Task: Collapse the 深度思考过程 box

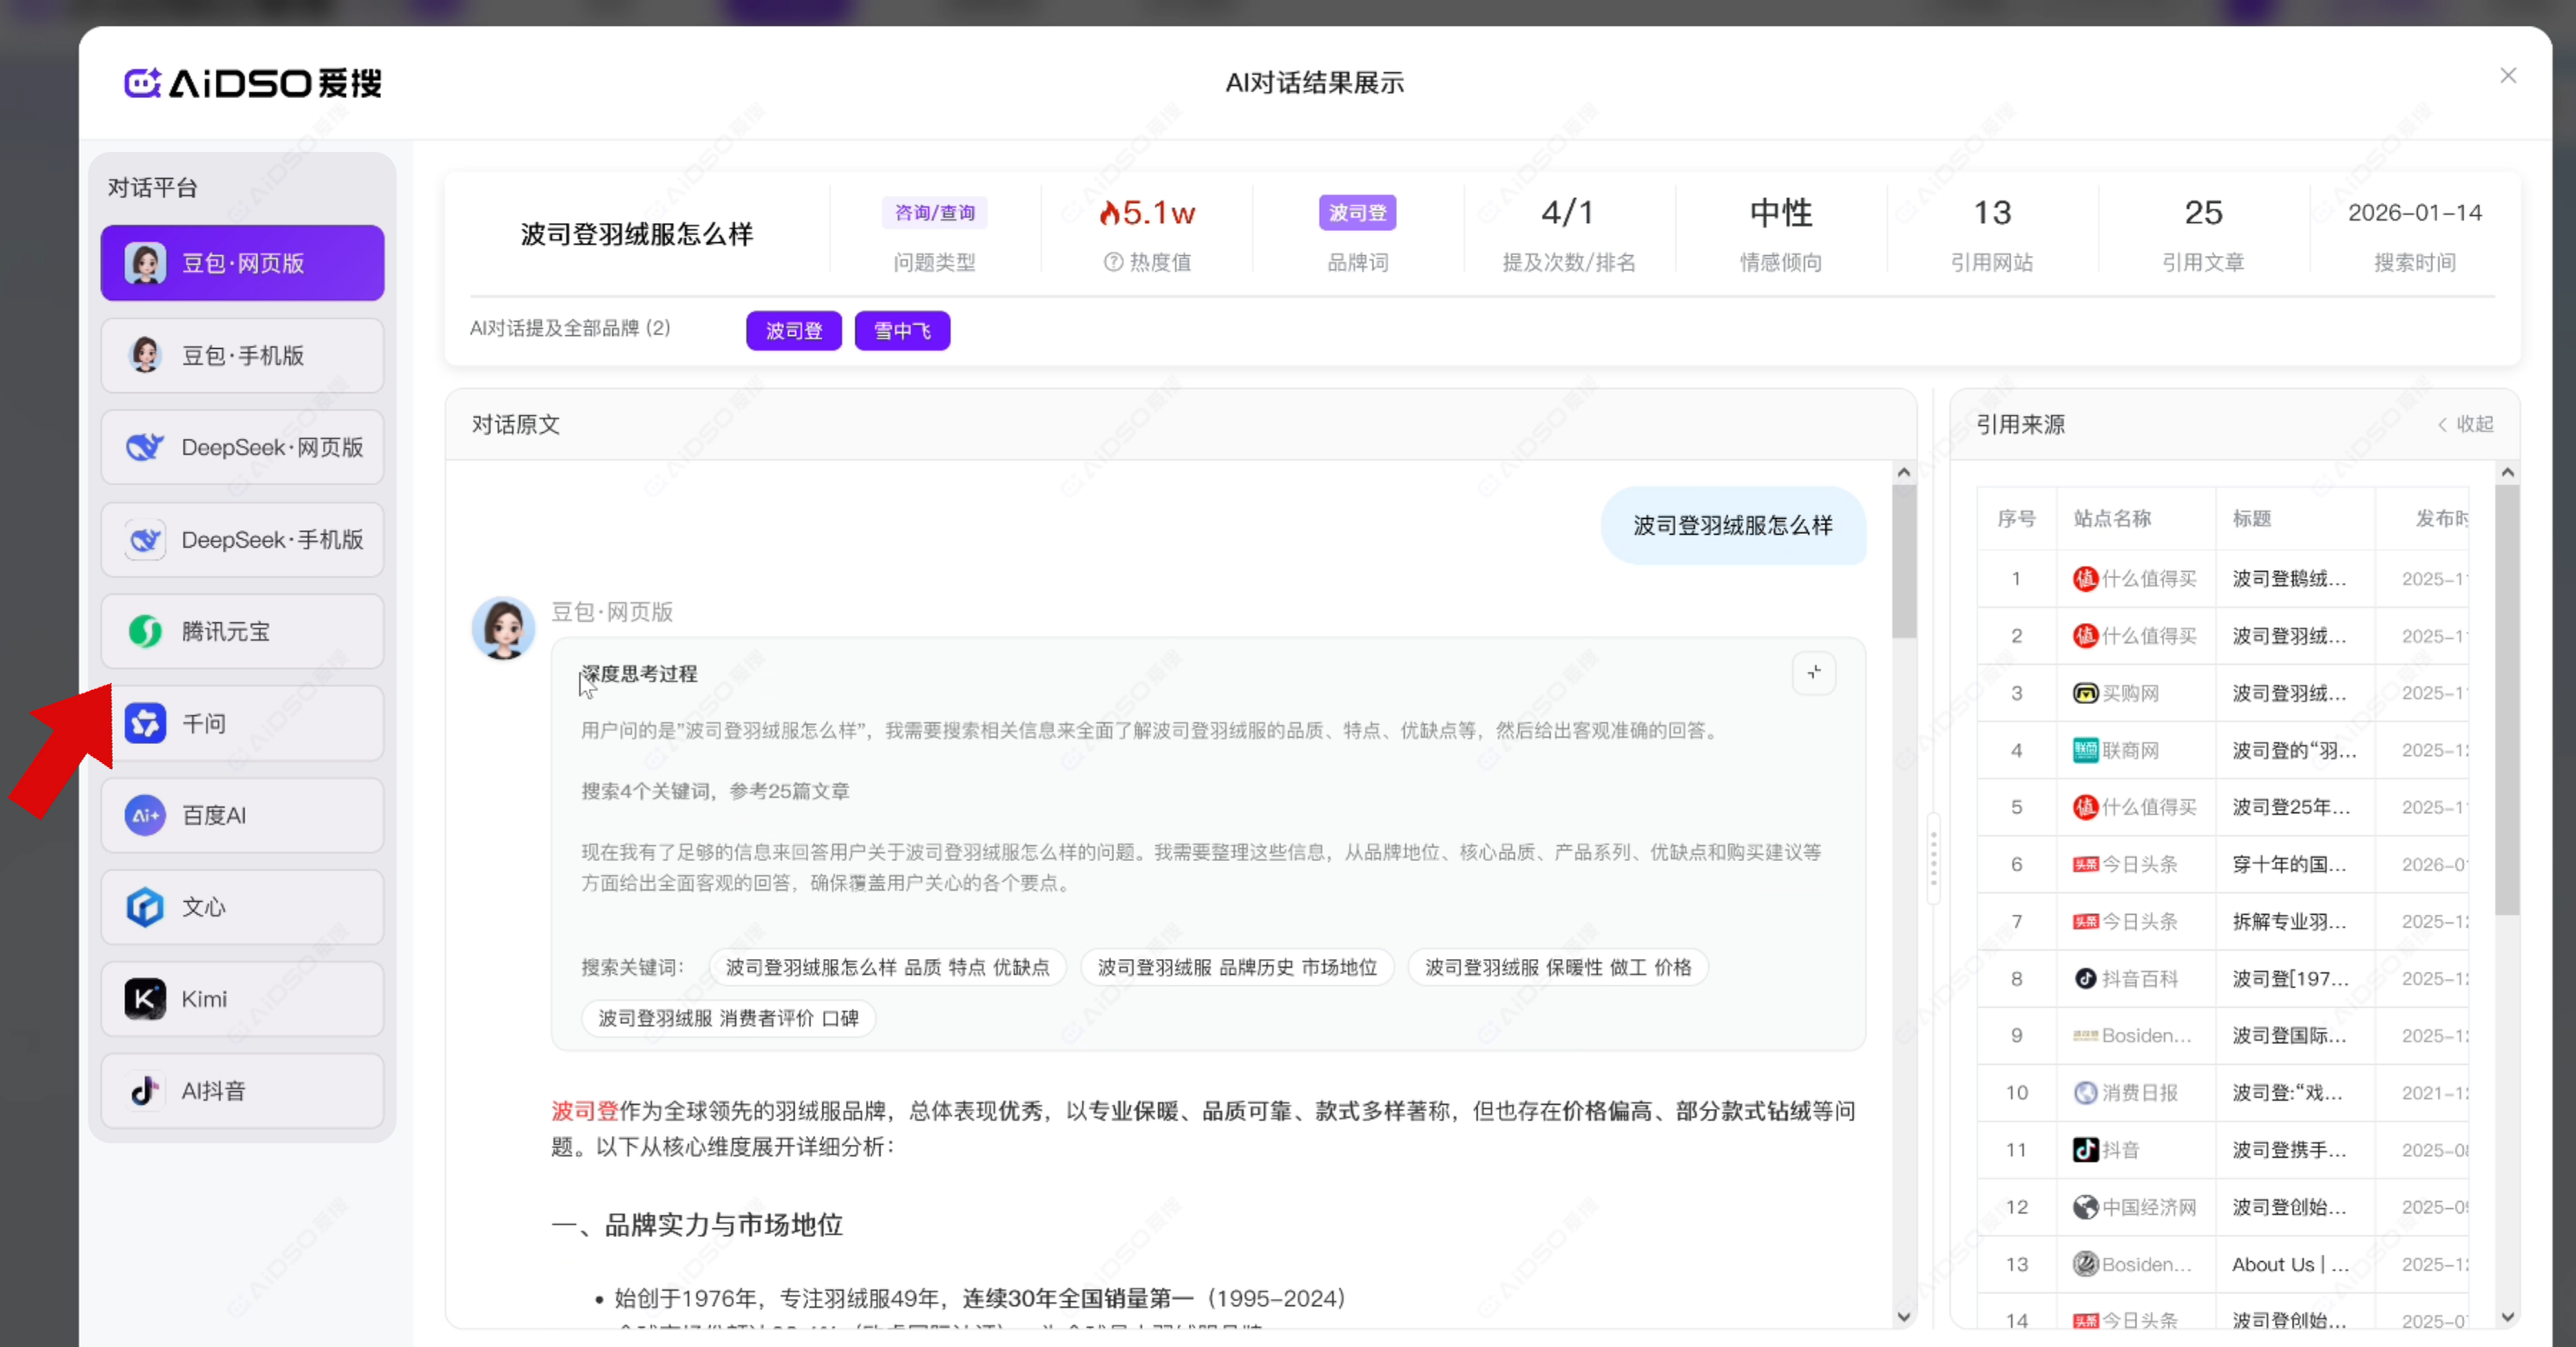Action: pyautogui.click(x=1813, y=673)
